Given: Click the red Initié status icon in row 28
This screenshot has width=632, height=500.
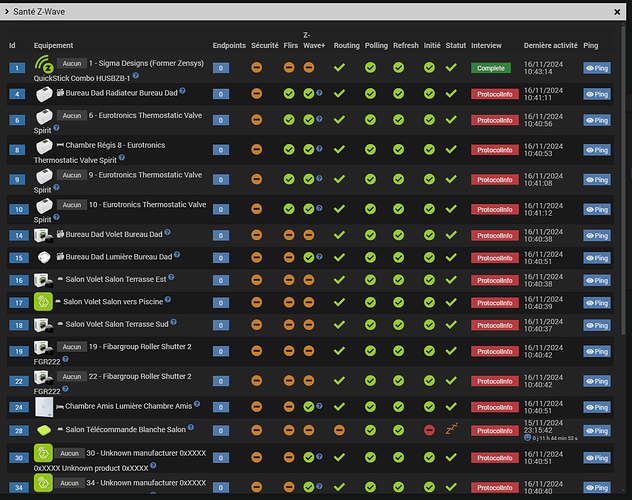Looking at the screenshot, I should pyautogui.click(x=429, y=430).
